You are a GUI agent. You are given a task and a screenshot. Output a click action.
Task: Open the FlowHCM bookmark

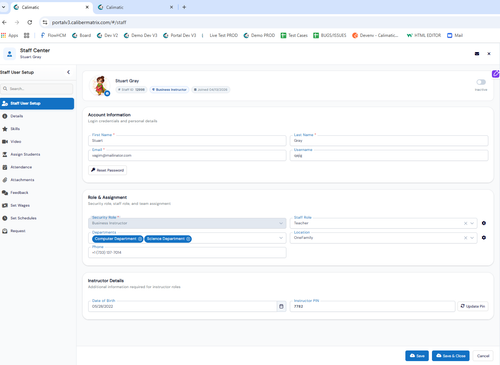[53, 35]
